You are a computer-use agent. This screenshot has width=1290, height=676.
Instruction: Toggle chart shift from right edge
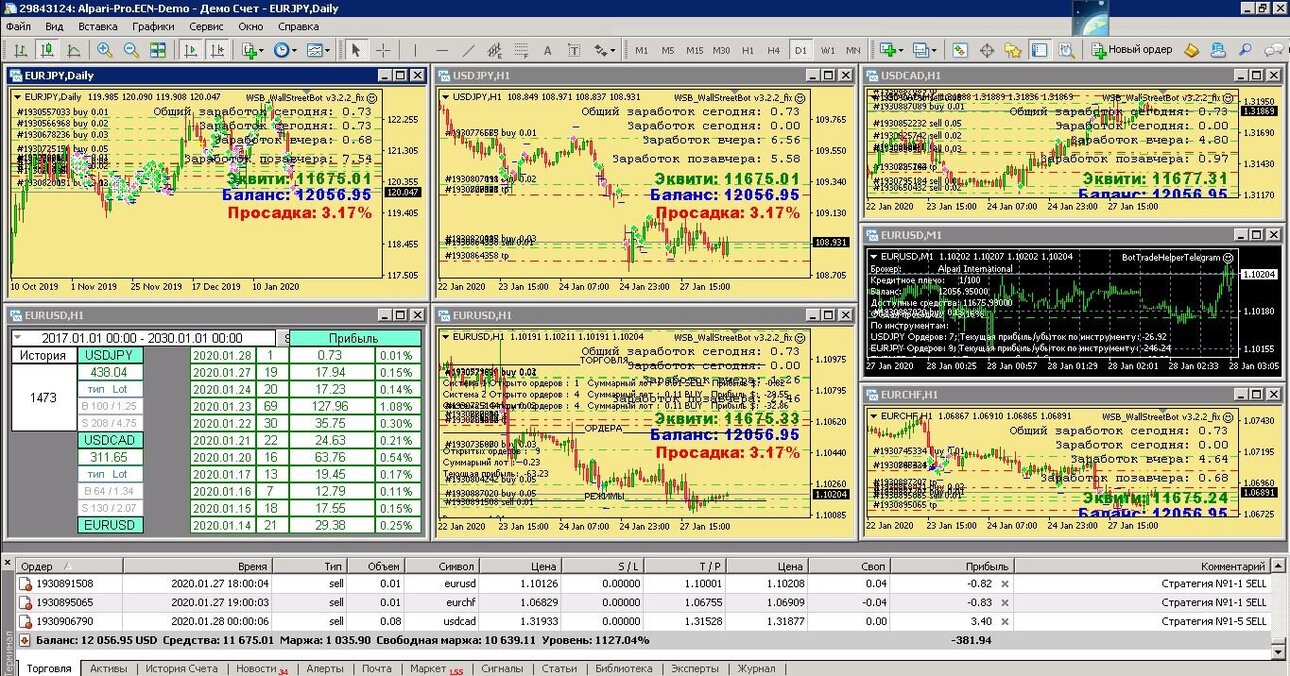pyautogui.click(x=217, y=50)
